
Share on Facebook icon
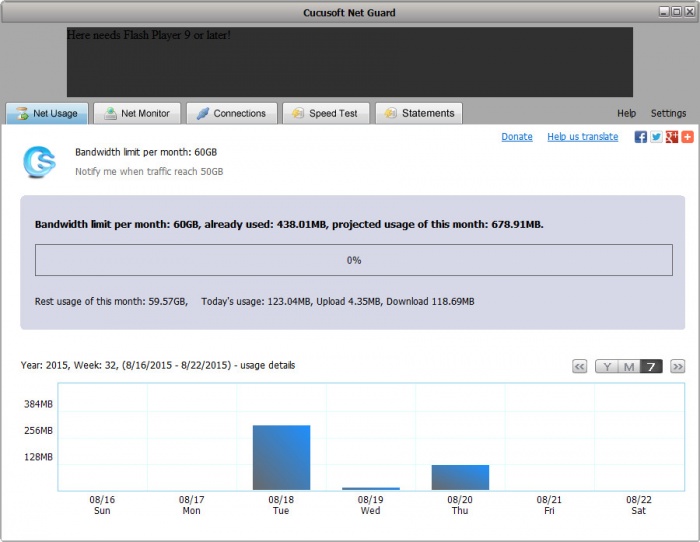tap(641, 137)
